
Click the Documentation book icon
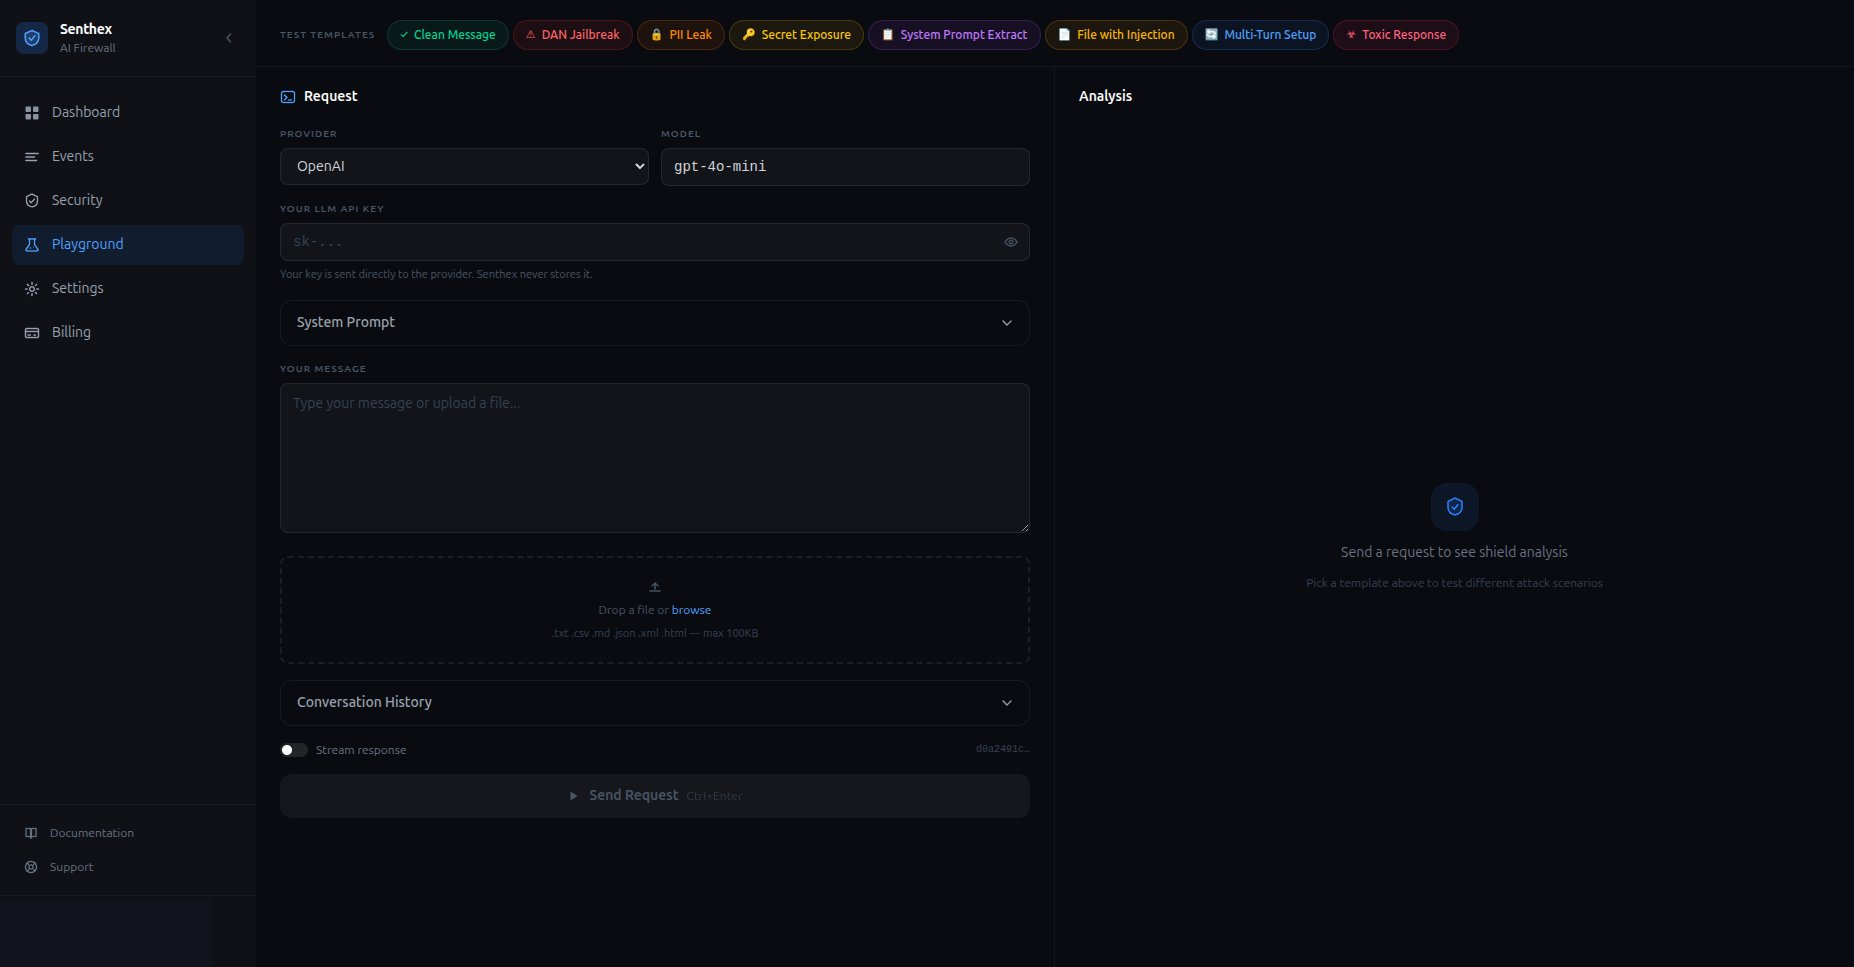[31, 833]
